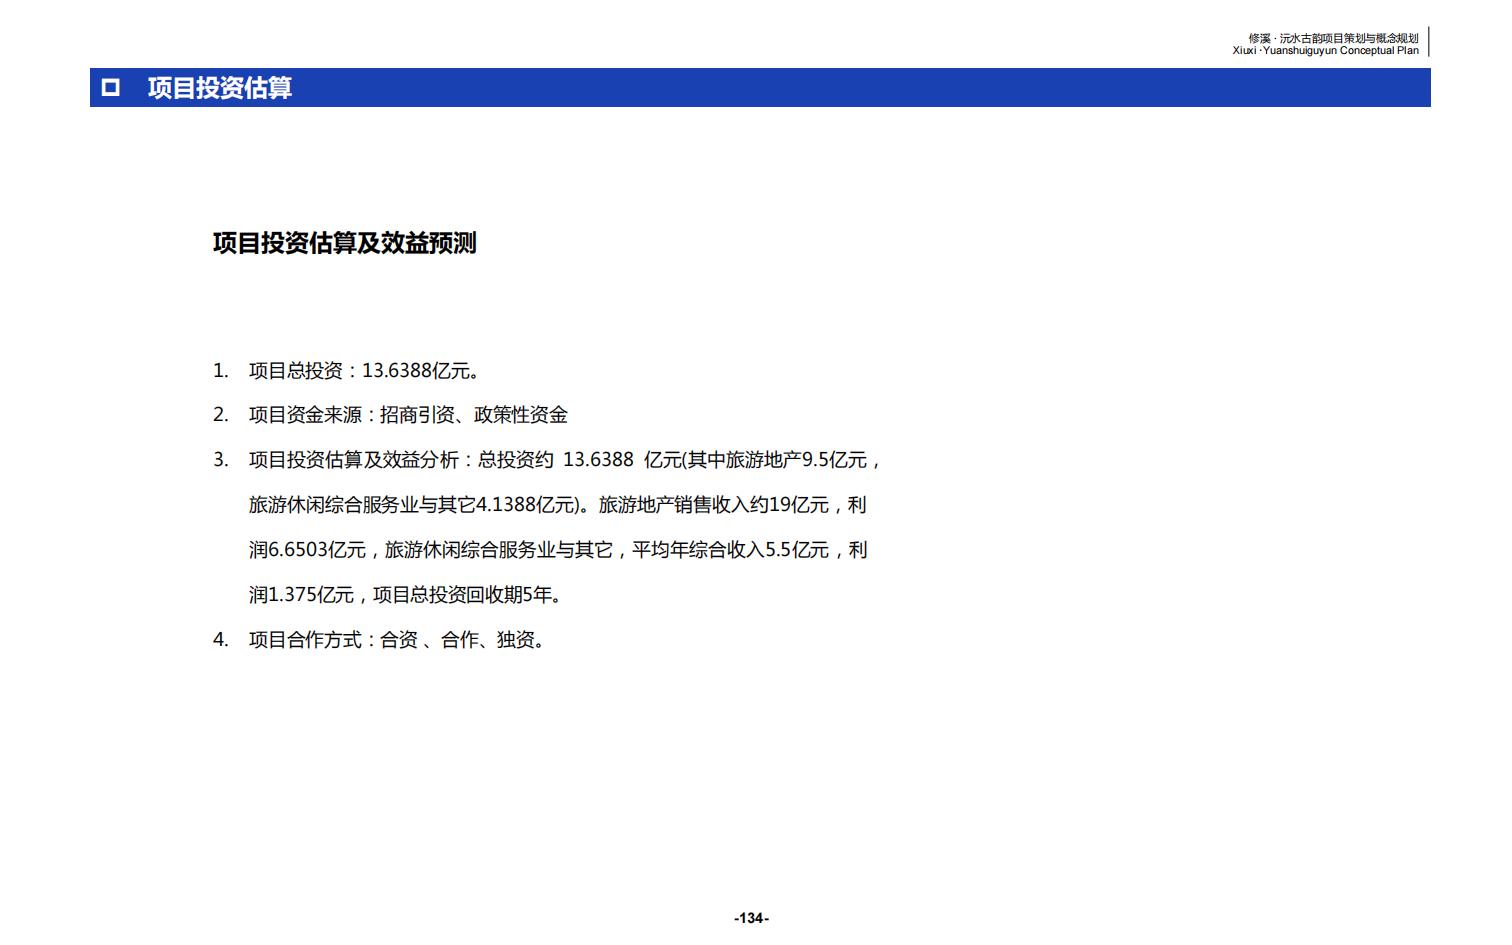The height and width of the screenshot is (945, 1512).
Task: Click the heading 项目投资估算及效益预测
Action: click(345, 243)
